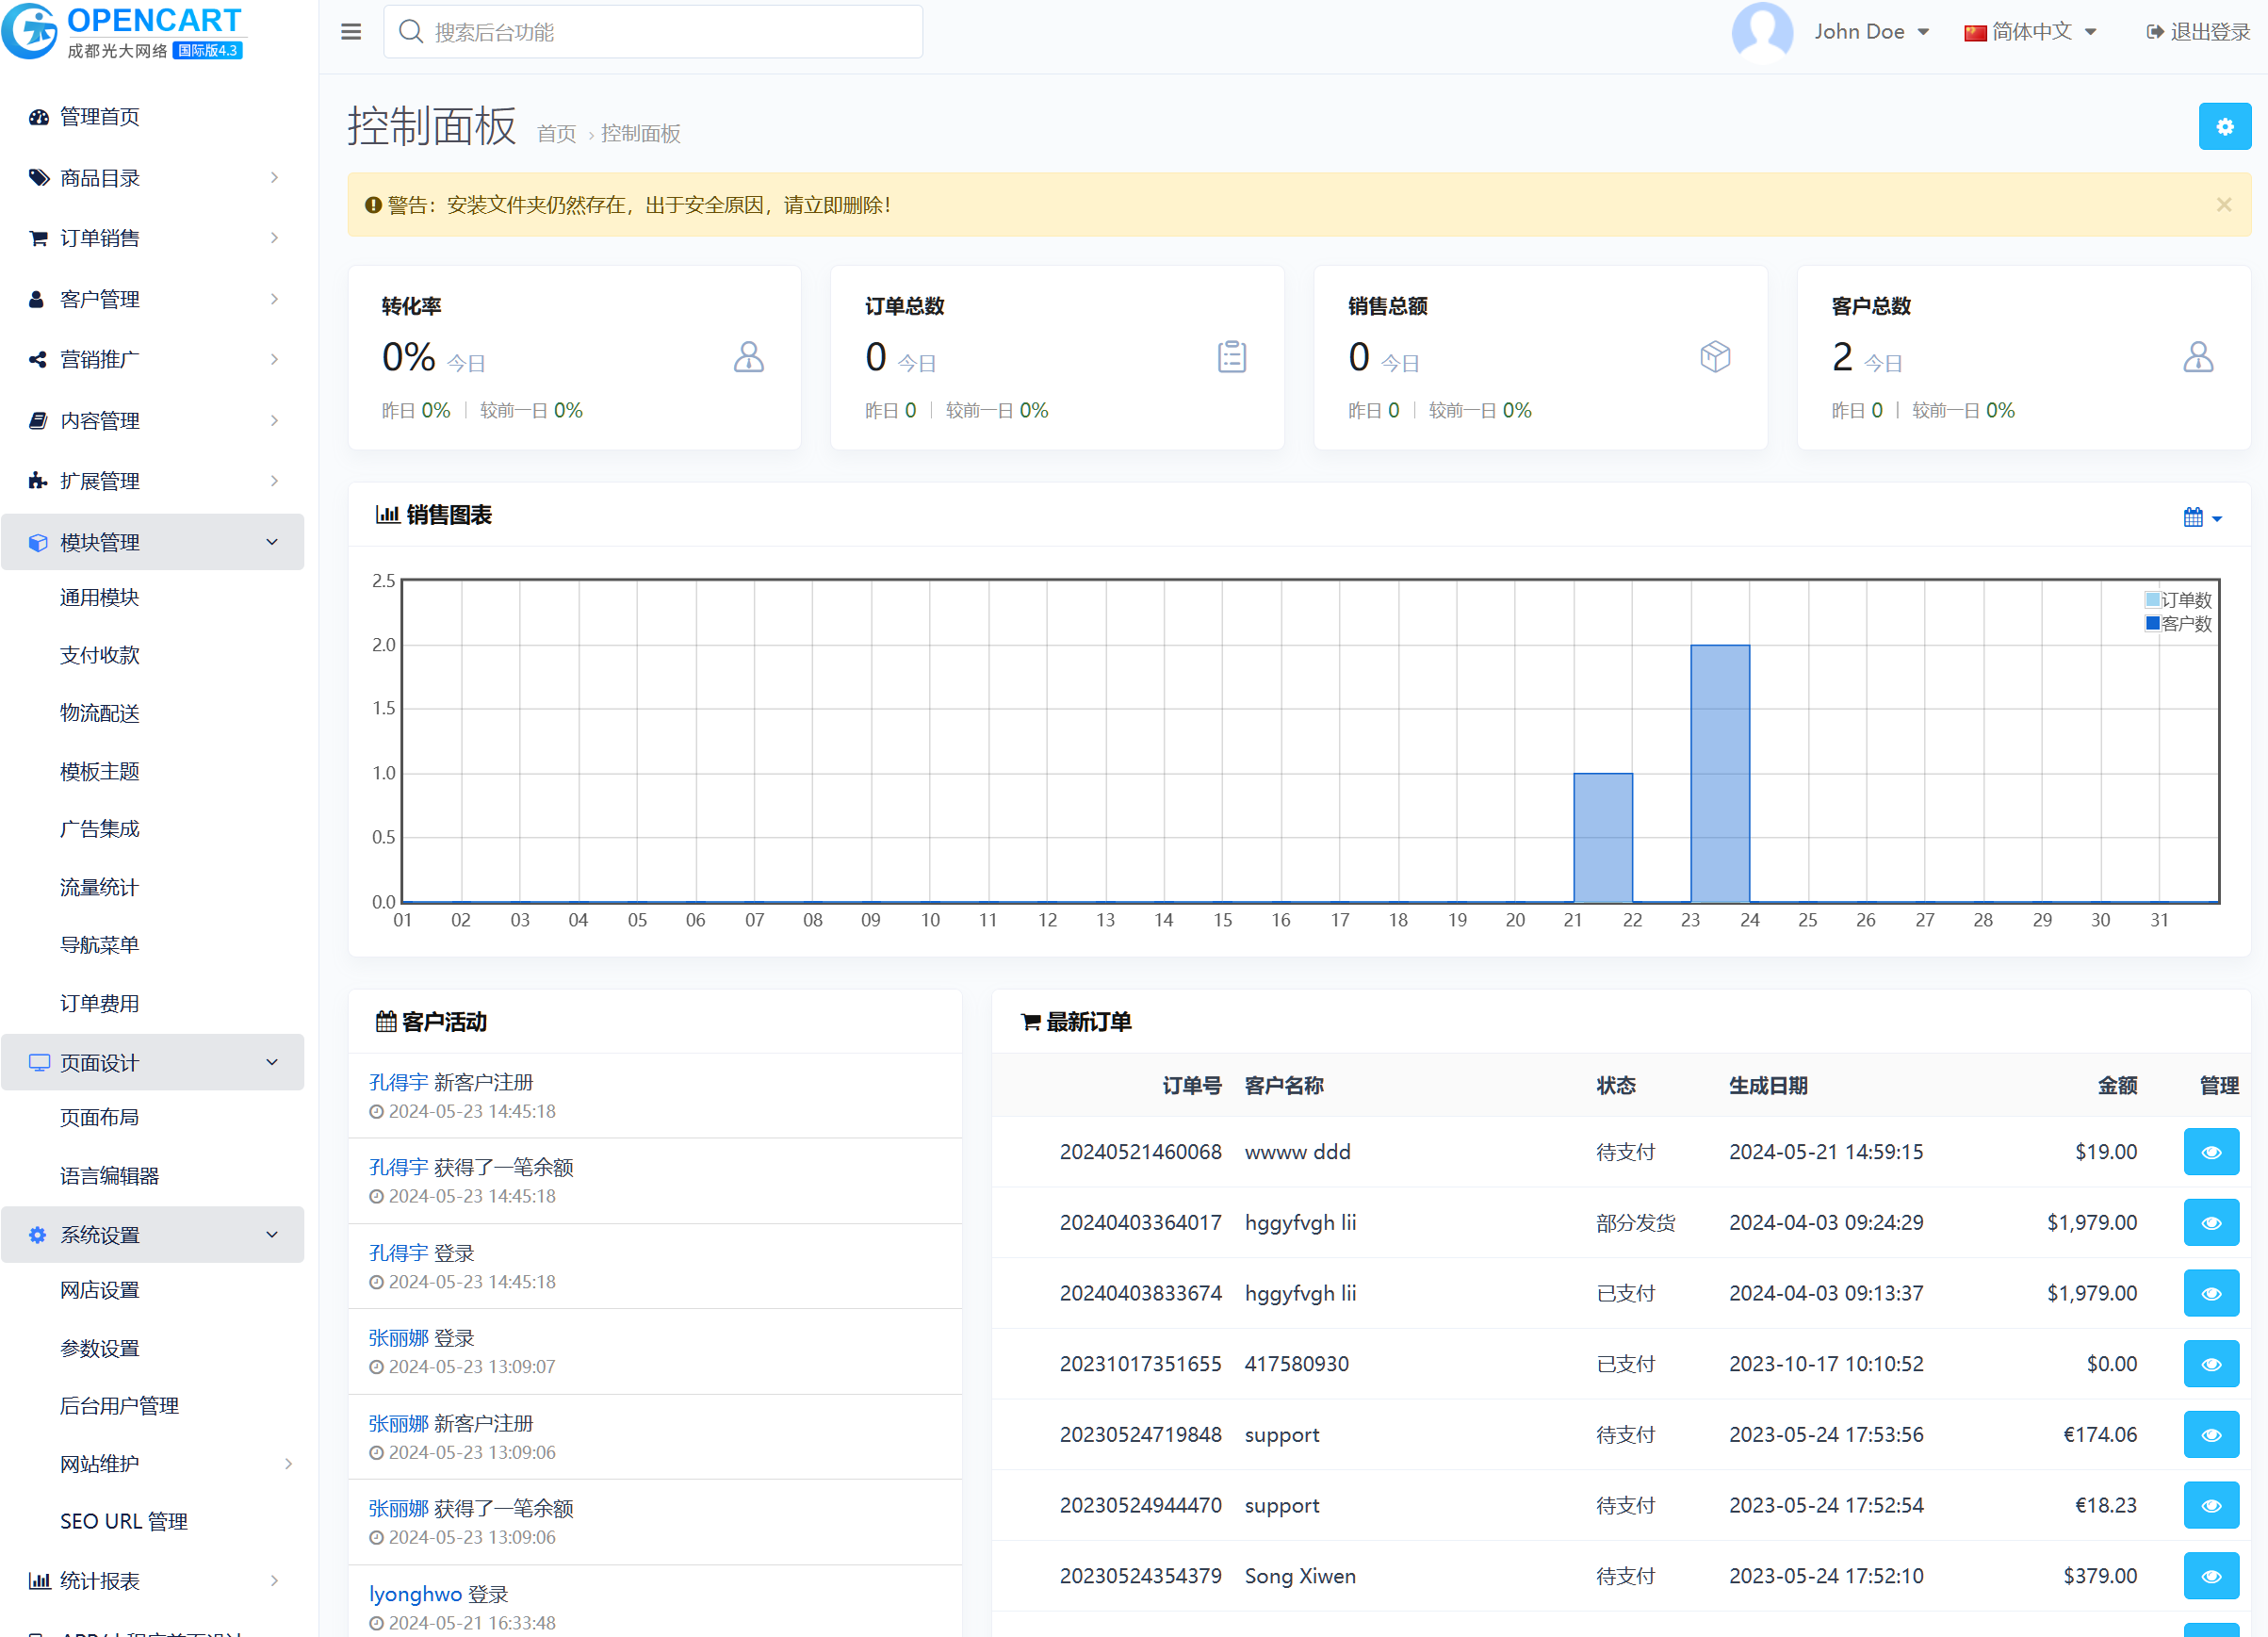Screen dimensions: 2268x1637
Task: Go to 管理首页 in sidebar
Action: 152,117
